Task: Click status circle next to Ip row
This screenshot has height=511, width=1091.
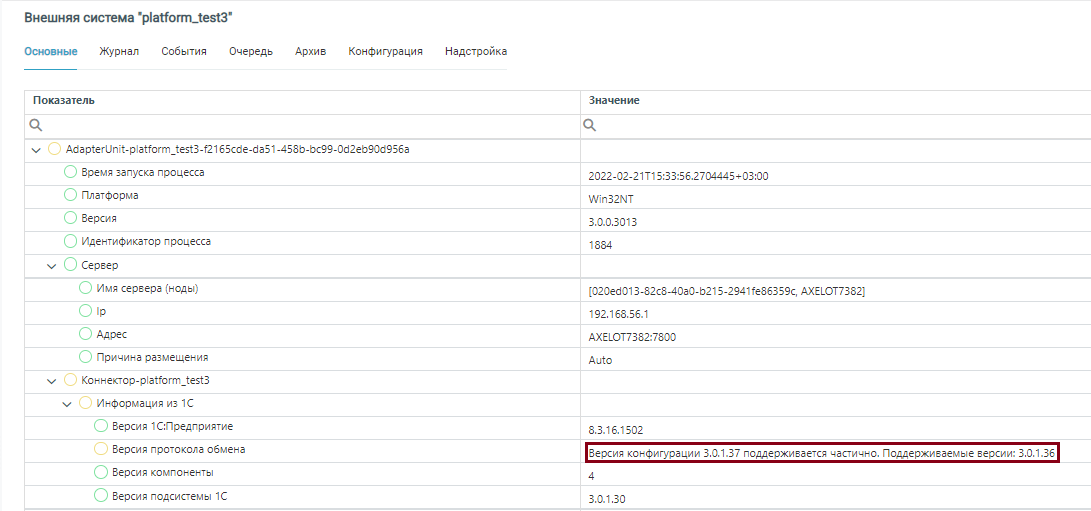Action: (x=86, y=311)
